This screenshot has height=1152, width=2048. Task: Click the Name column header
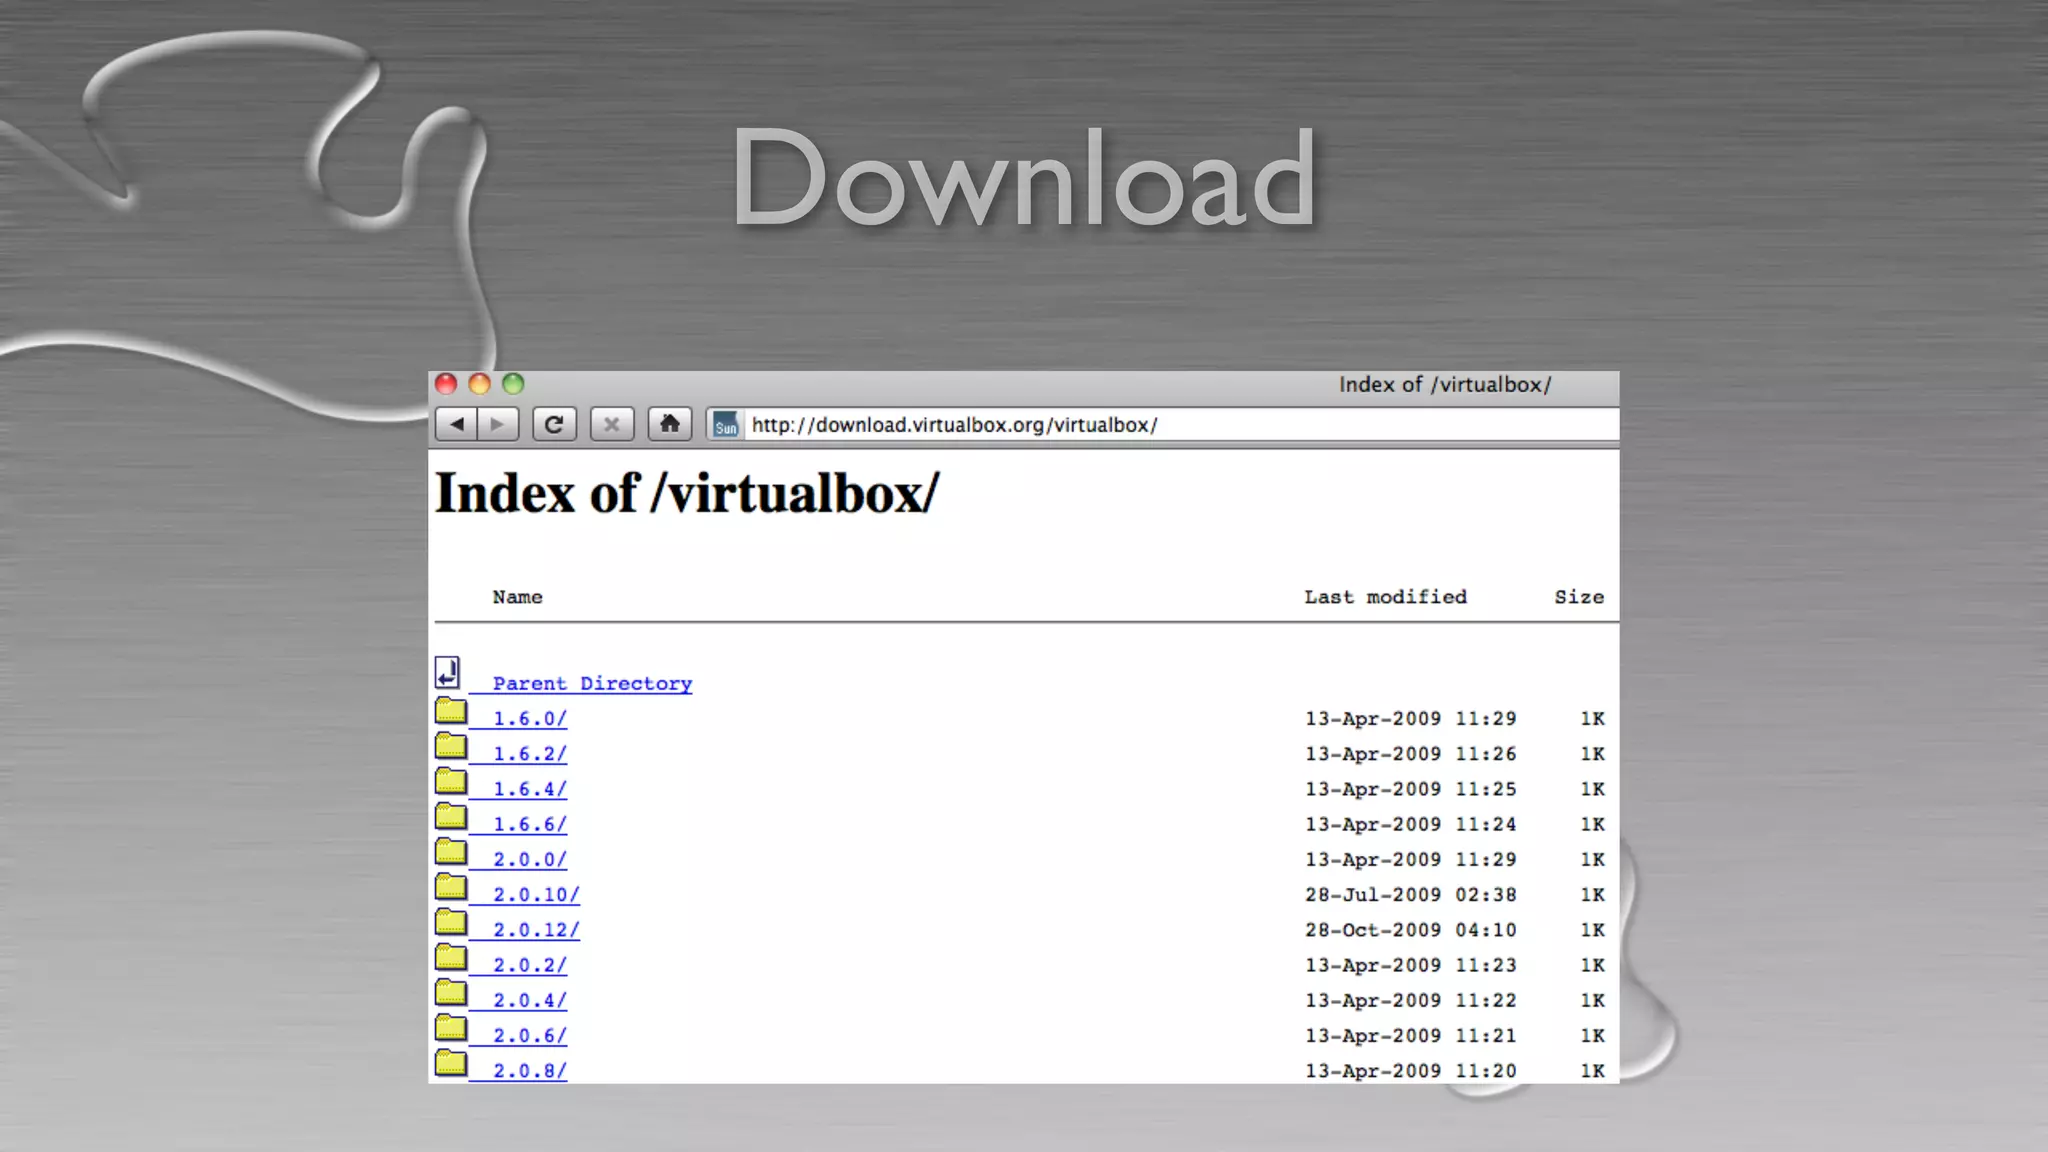(x=517, y=597)
